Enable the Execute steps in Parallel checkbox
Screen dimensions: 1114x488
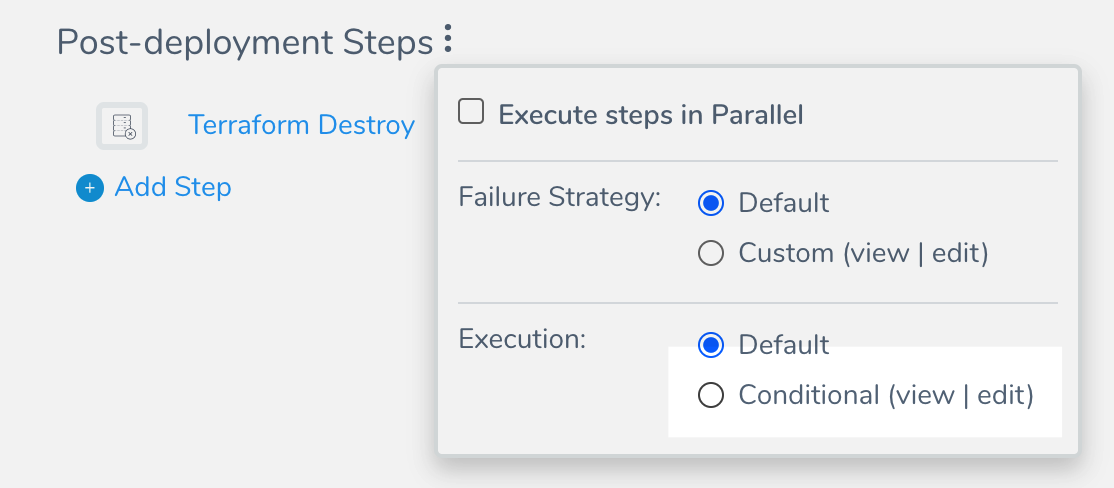471,112
